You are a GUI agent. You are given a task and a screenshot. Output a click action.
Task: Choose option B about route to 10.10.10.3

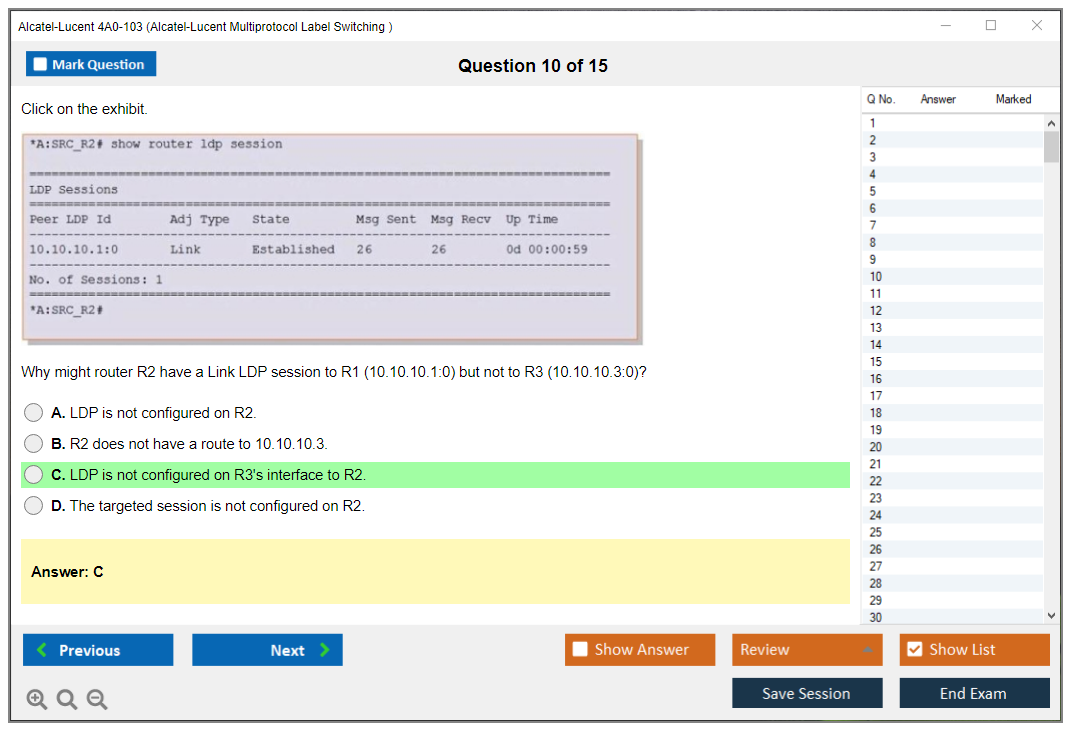click(34, 444)
